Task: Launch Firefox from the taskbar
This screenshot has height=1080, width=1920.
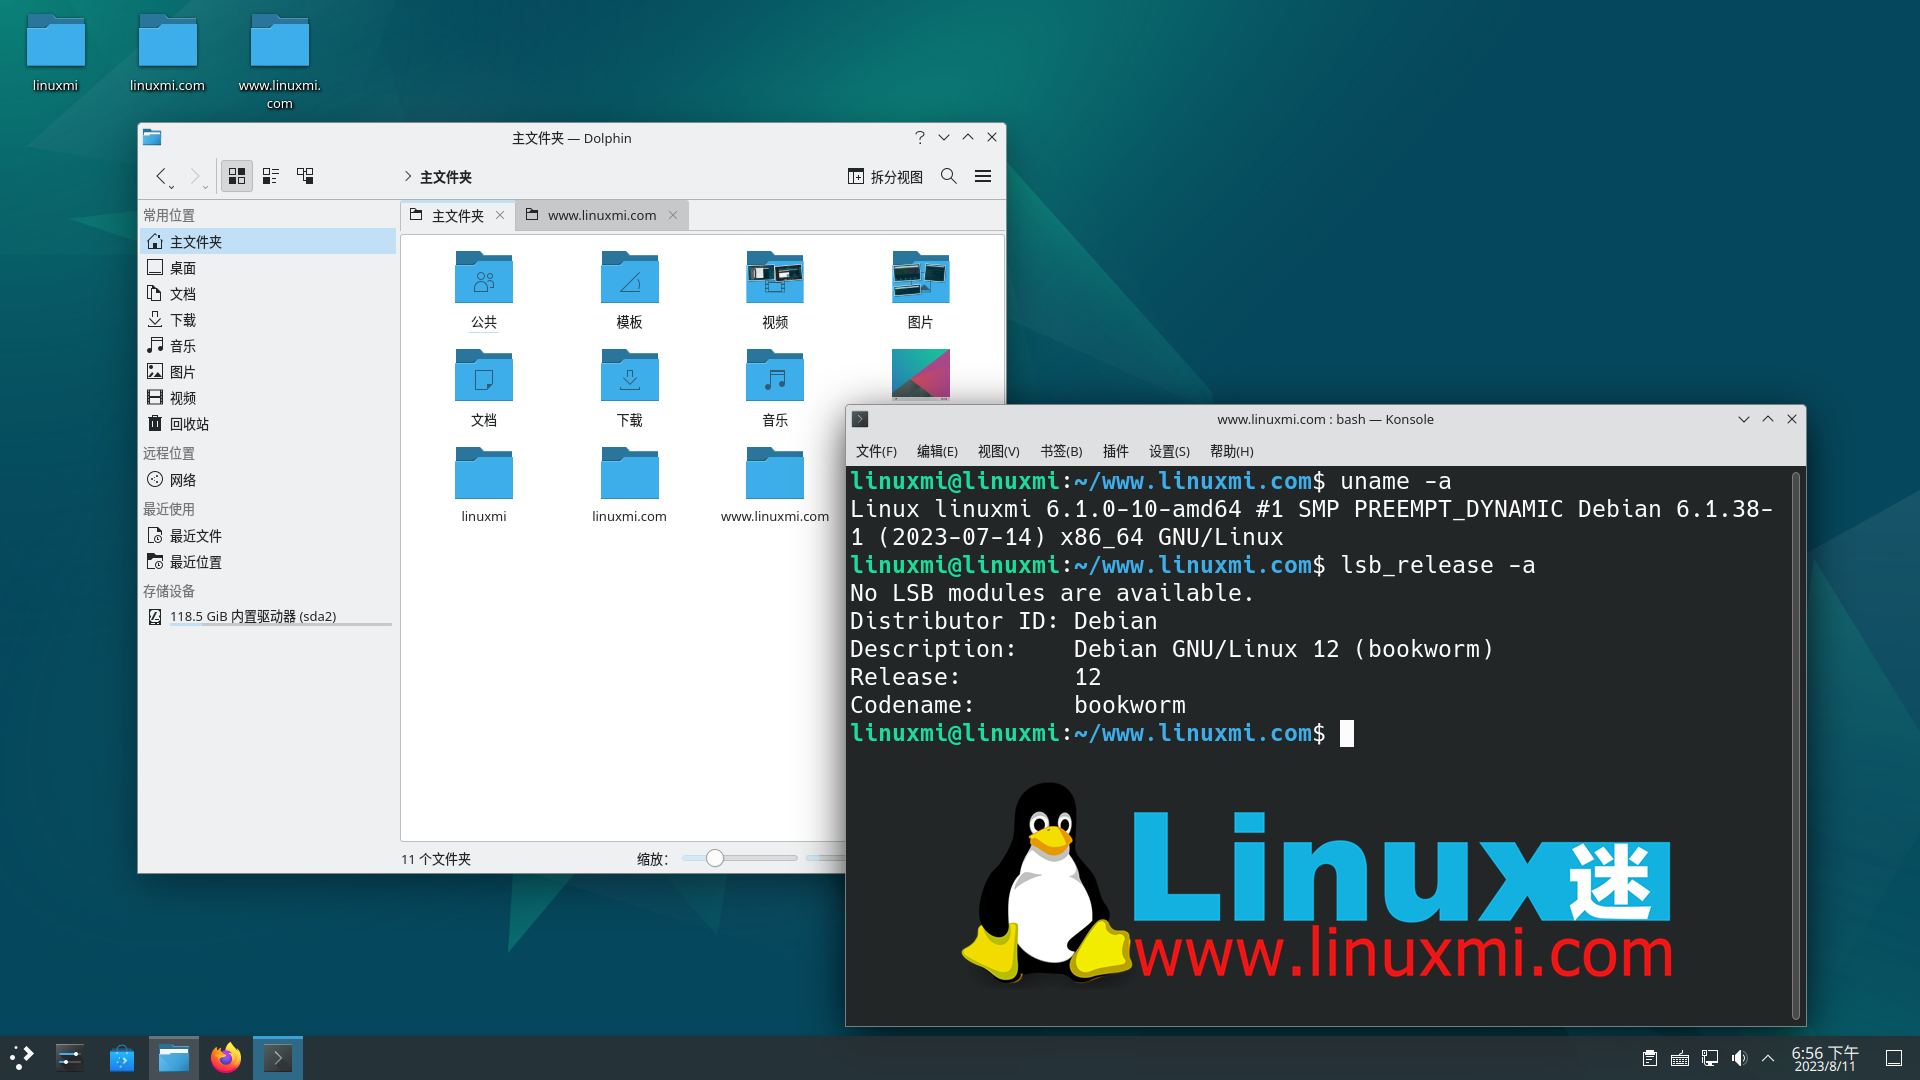Action: coord(226,1057)
